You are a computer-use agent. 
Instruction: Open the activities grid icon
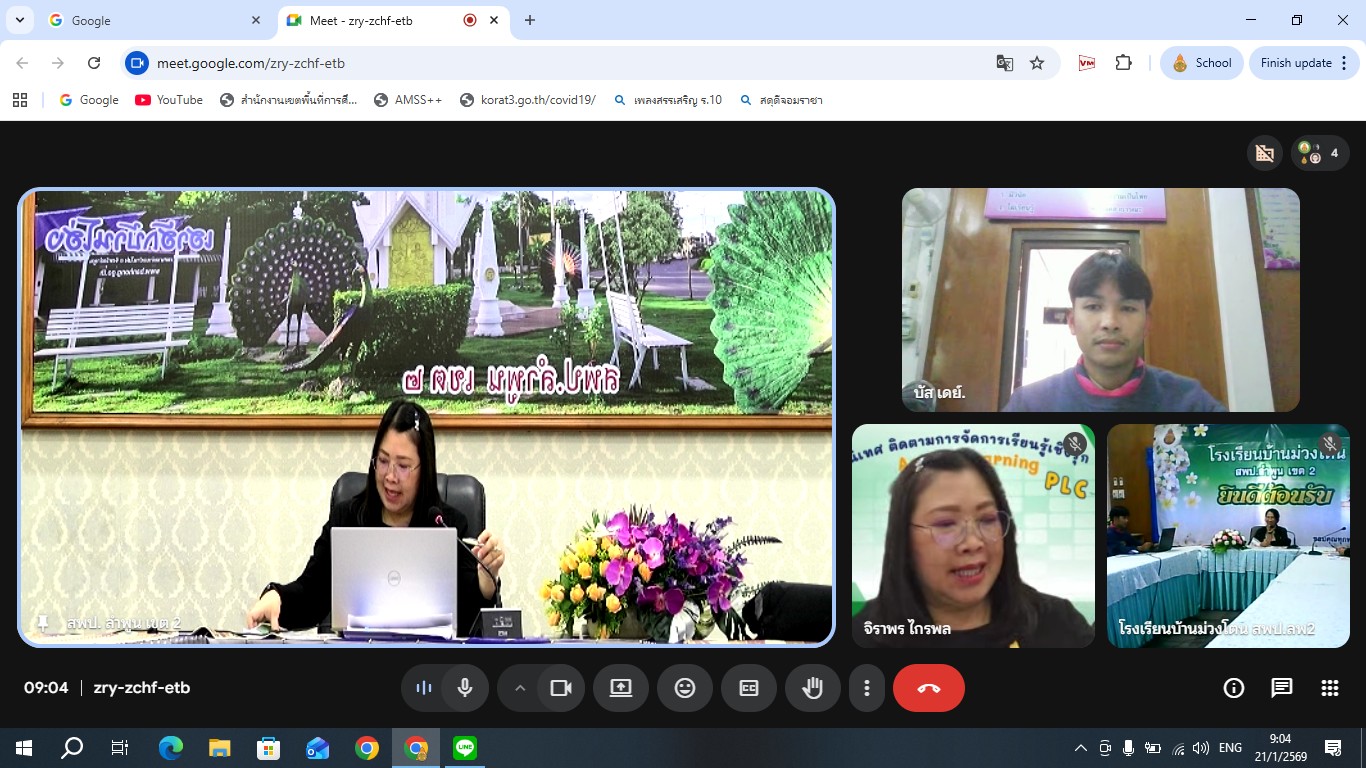click(x=1329, y=688)
